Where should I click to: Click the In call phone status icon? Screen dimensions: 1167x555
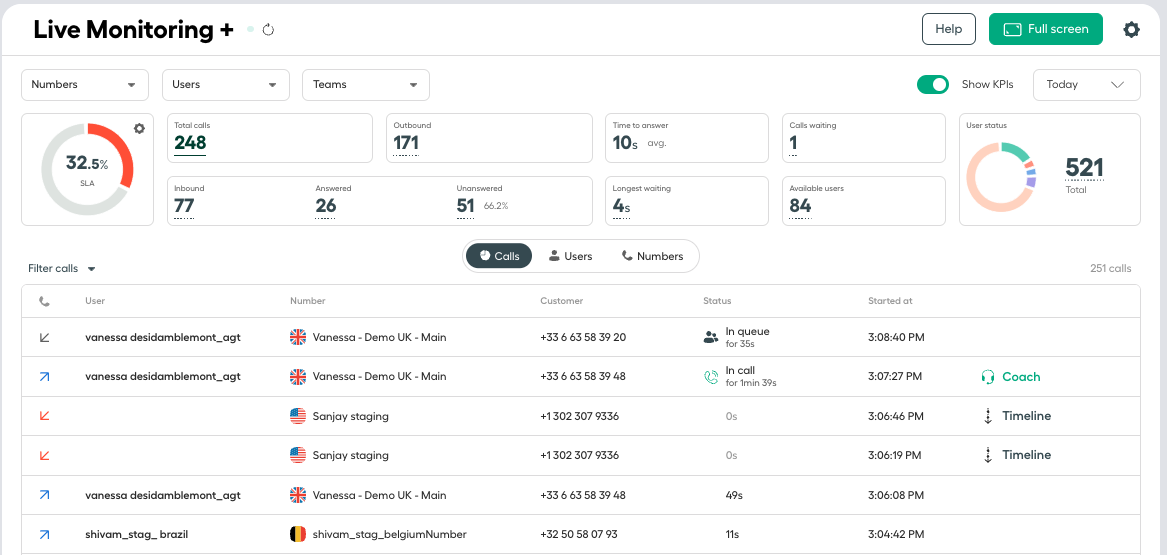click(x=711, y=376)
